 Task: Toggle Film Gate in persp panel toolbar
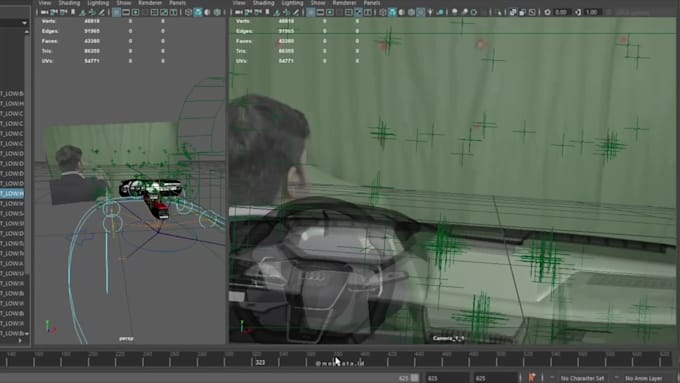126,12
